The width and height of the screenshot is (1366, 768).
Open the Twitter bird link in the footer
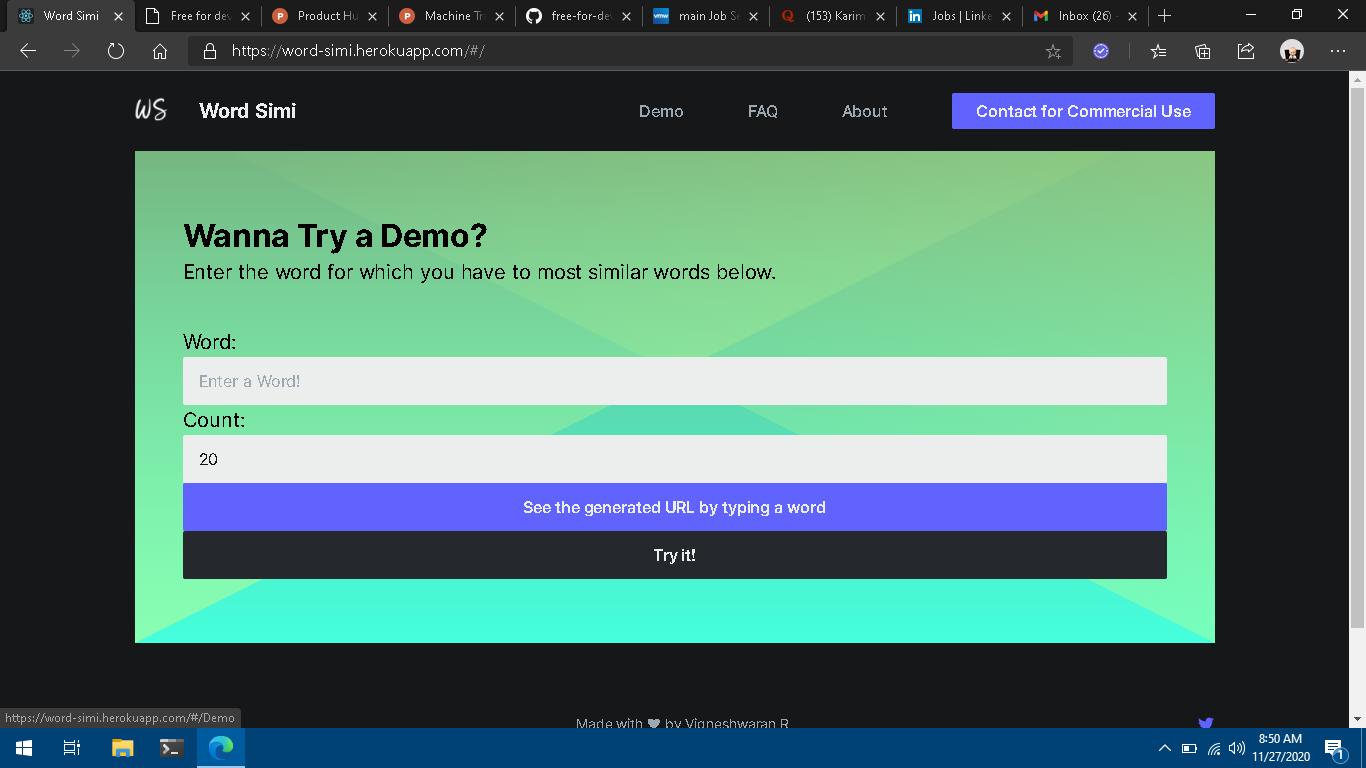click(1206, 722)
